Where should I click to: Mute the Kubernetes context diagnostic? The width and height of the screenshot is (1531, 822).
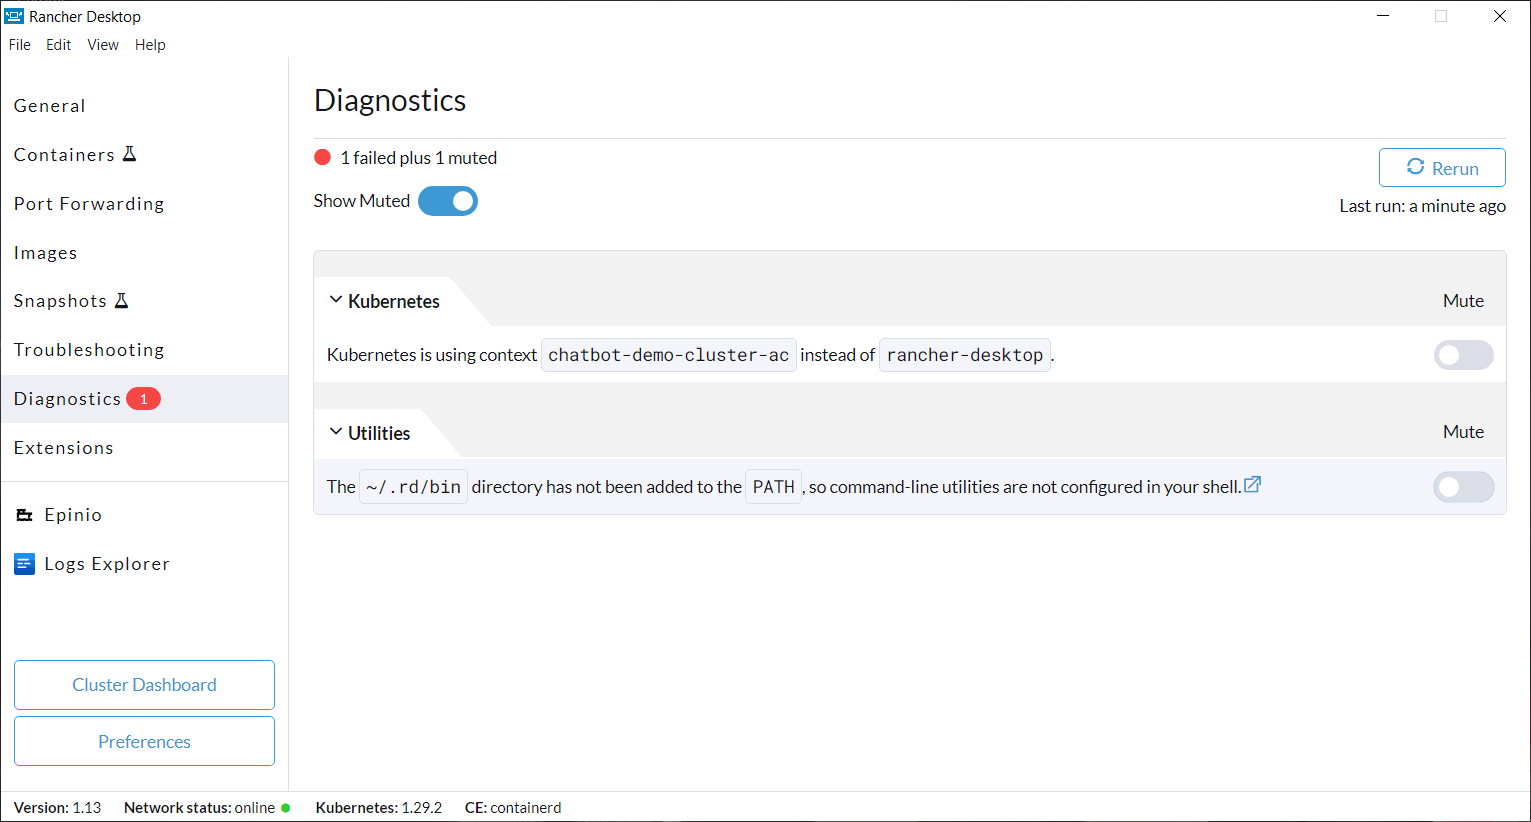(1464, 355)
